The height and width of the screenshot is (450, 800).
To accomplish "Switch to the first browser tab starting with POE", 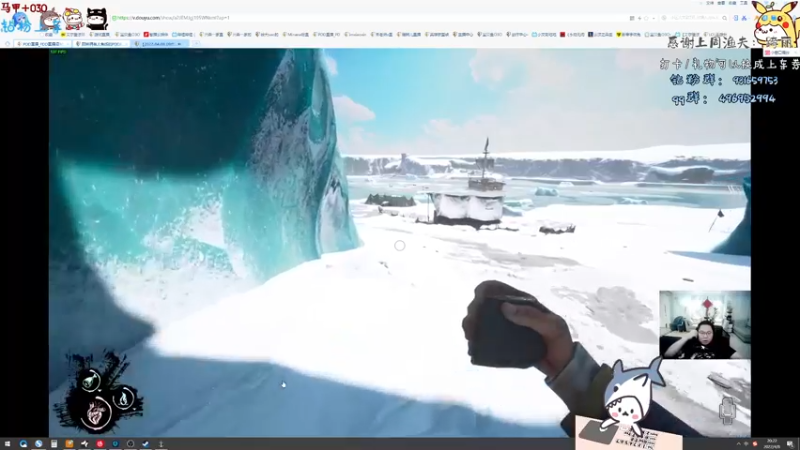I will click(x=42, y=44).
